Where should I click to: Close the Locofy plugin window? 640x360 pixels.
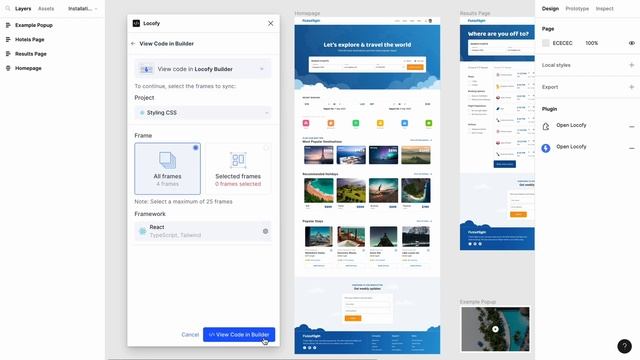[x=271, y=23]
